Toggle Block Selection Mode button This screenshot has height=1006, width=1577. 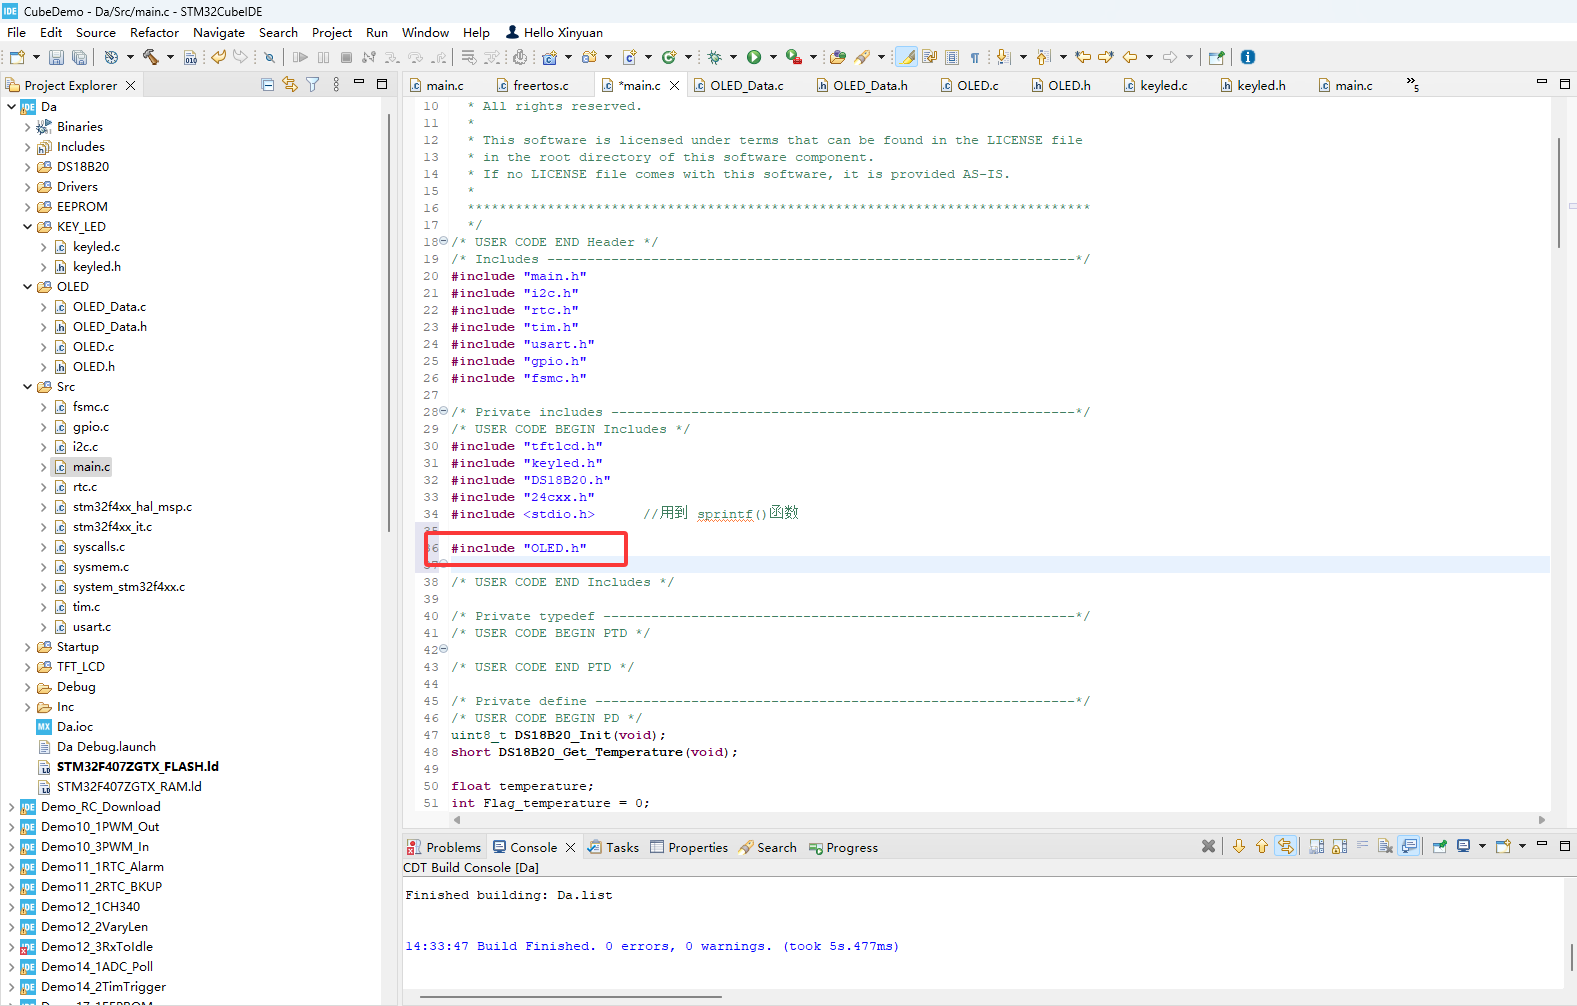coord(951,57)
